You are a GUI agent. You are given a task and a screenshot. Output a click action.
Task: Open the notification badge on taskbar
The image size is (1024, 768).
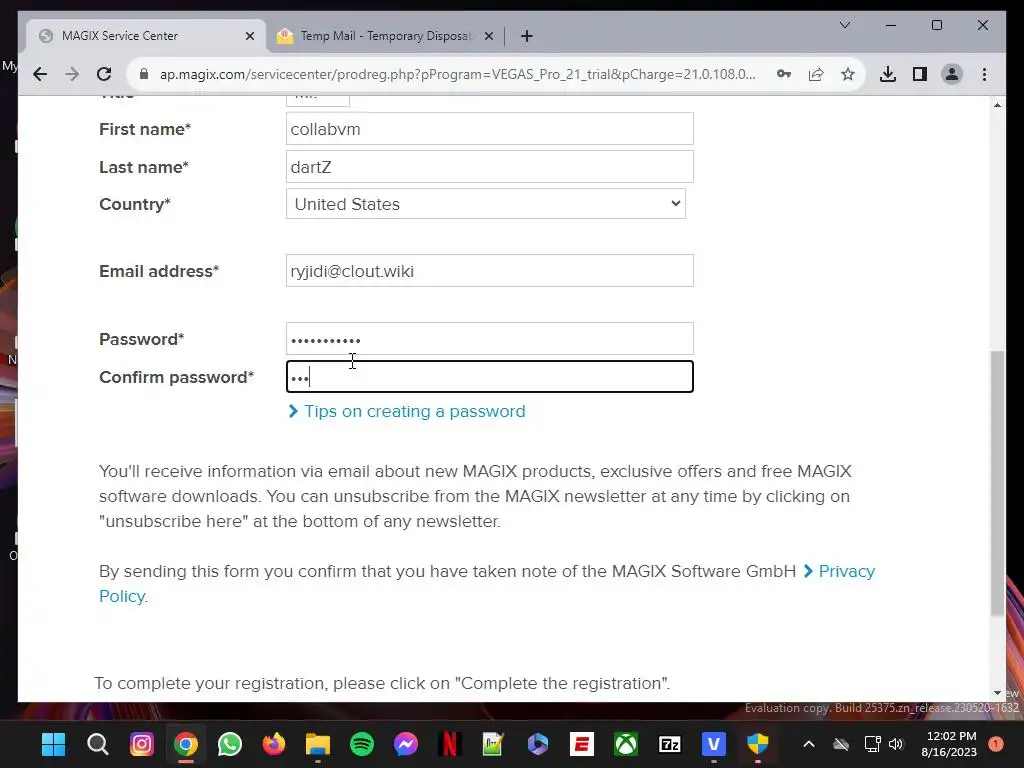tap(996, 744)
